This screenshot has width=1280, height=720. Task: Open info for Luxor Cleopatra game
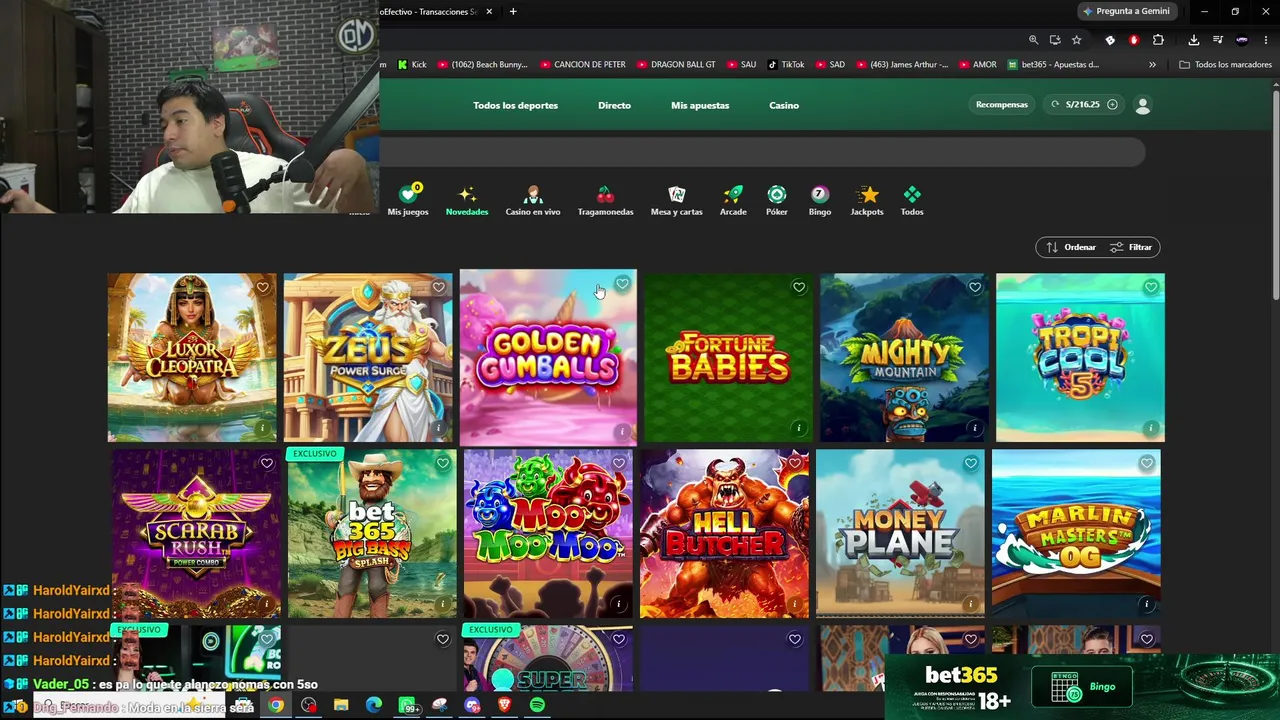pos(262,428)
